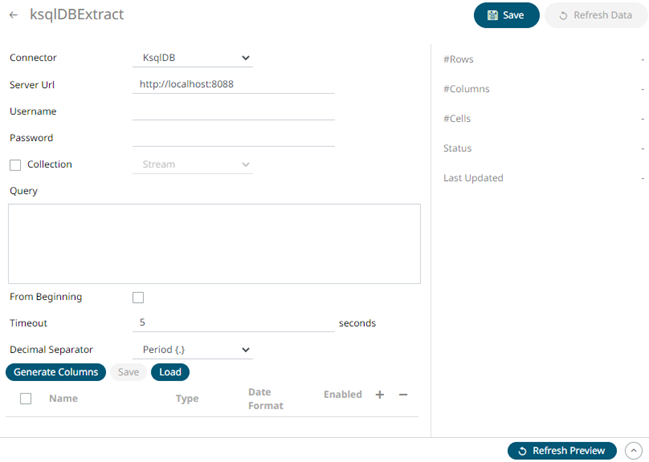The image size is (649, 462).
Task: Click inside the Query text area
Action: pos(214,244)
